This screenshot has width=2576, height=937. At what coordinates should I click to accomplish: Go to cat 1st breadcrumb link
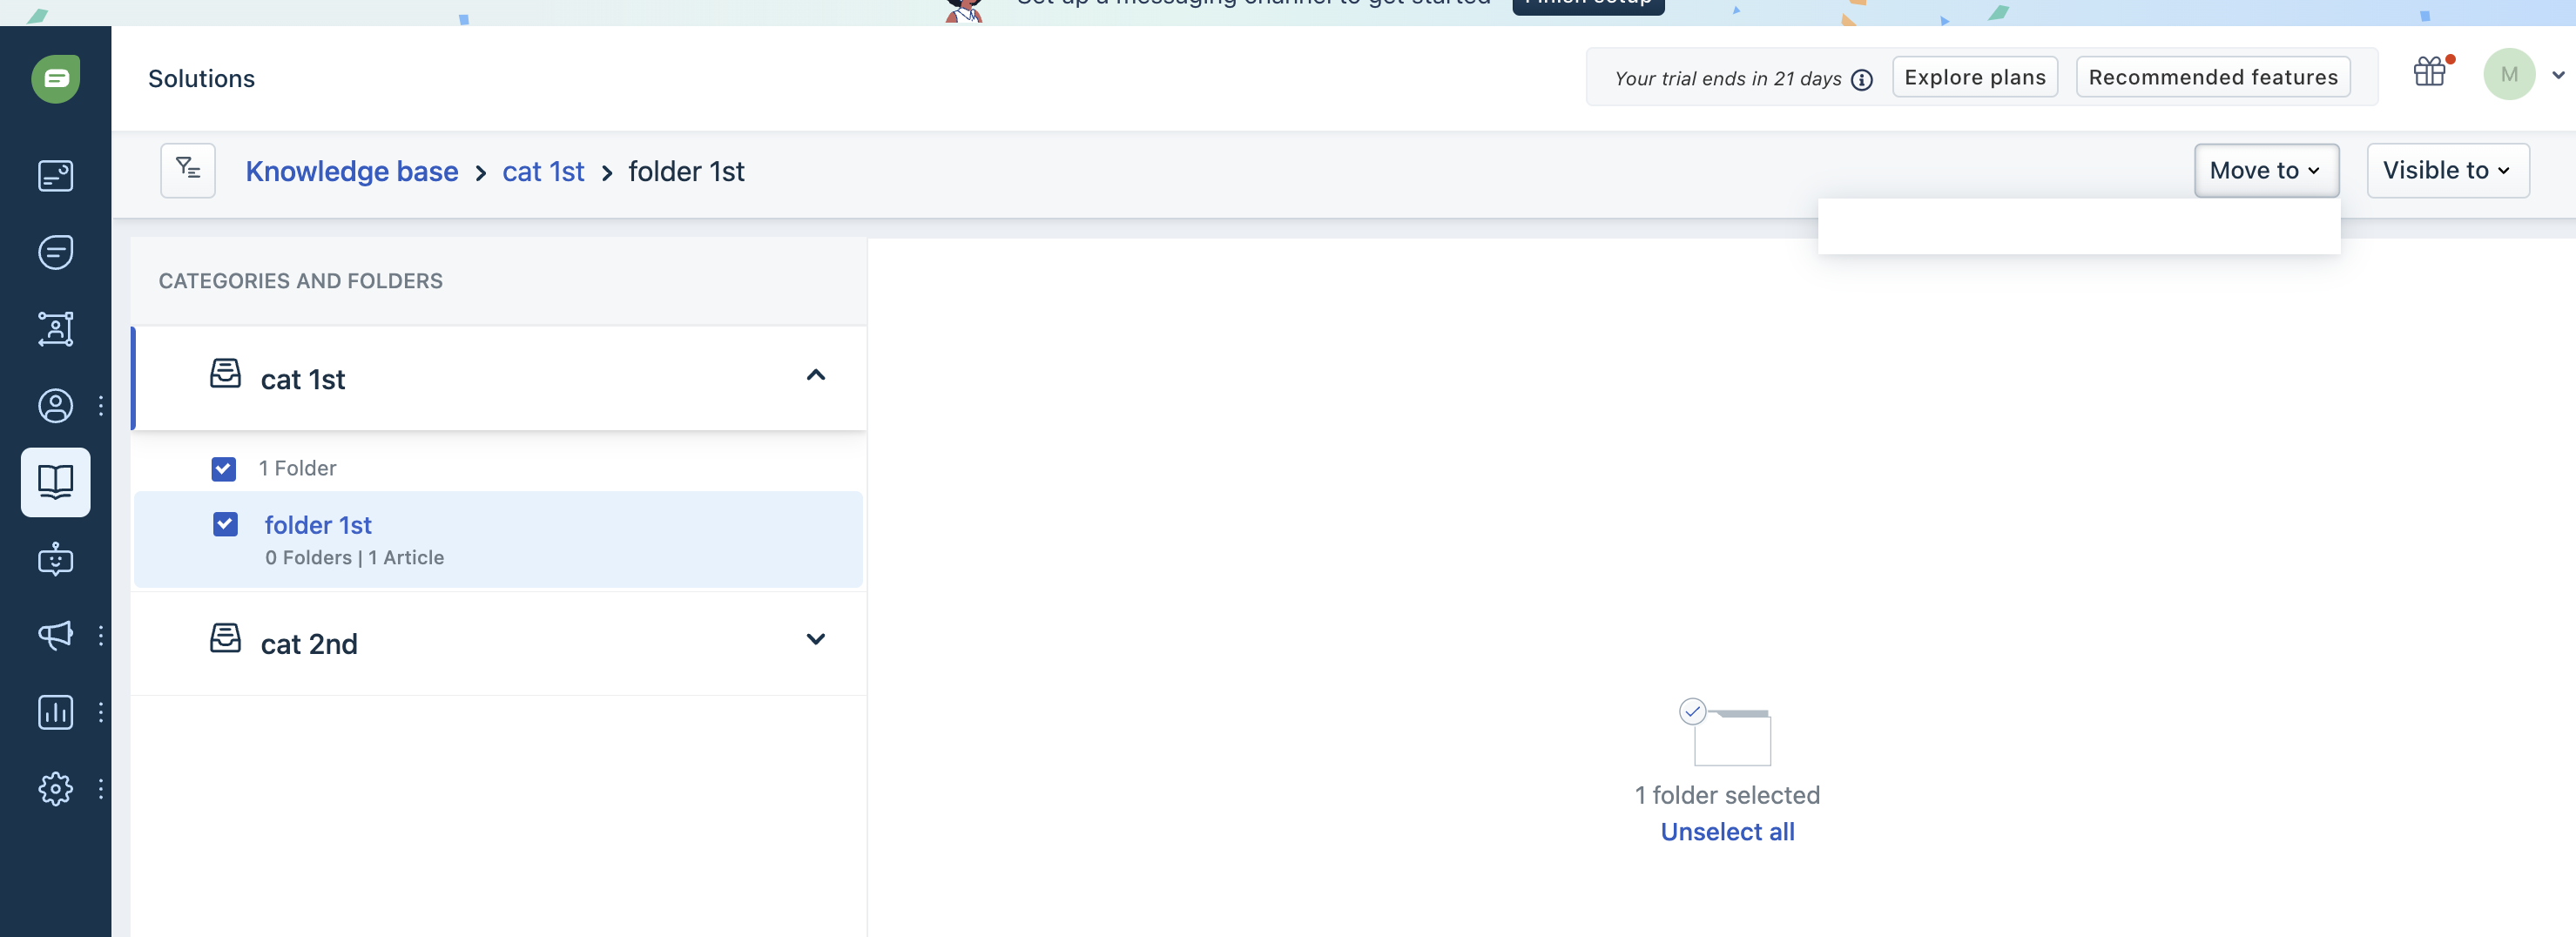(x=543, y=172)
